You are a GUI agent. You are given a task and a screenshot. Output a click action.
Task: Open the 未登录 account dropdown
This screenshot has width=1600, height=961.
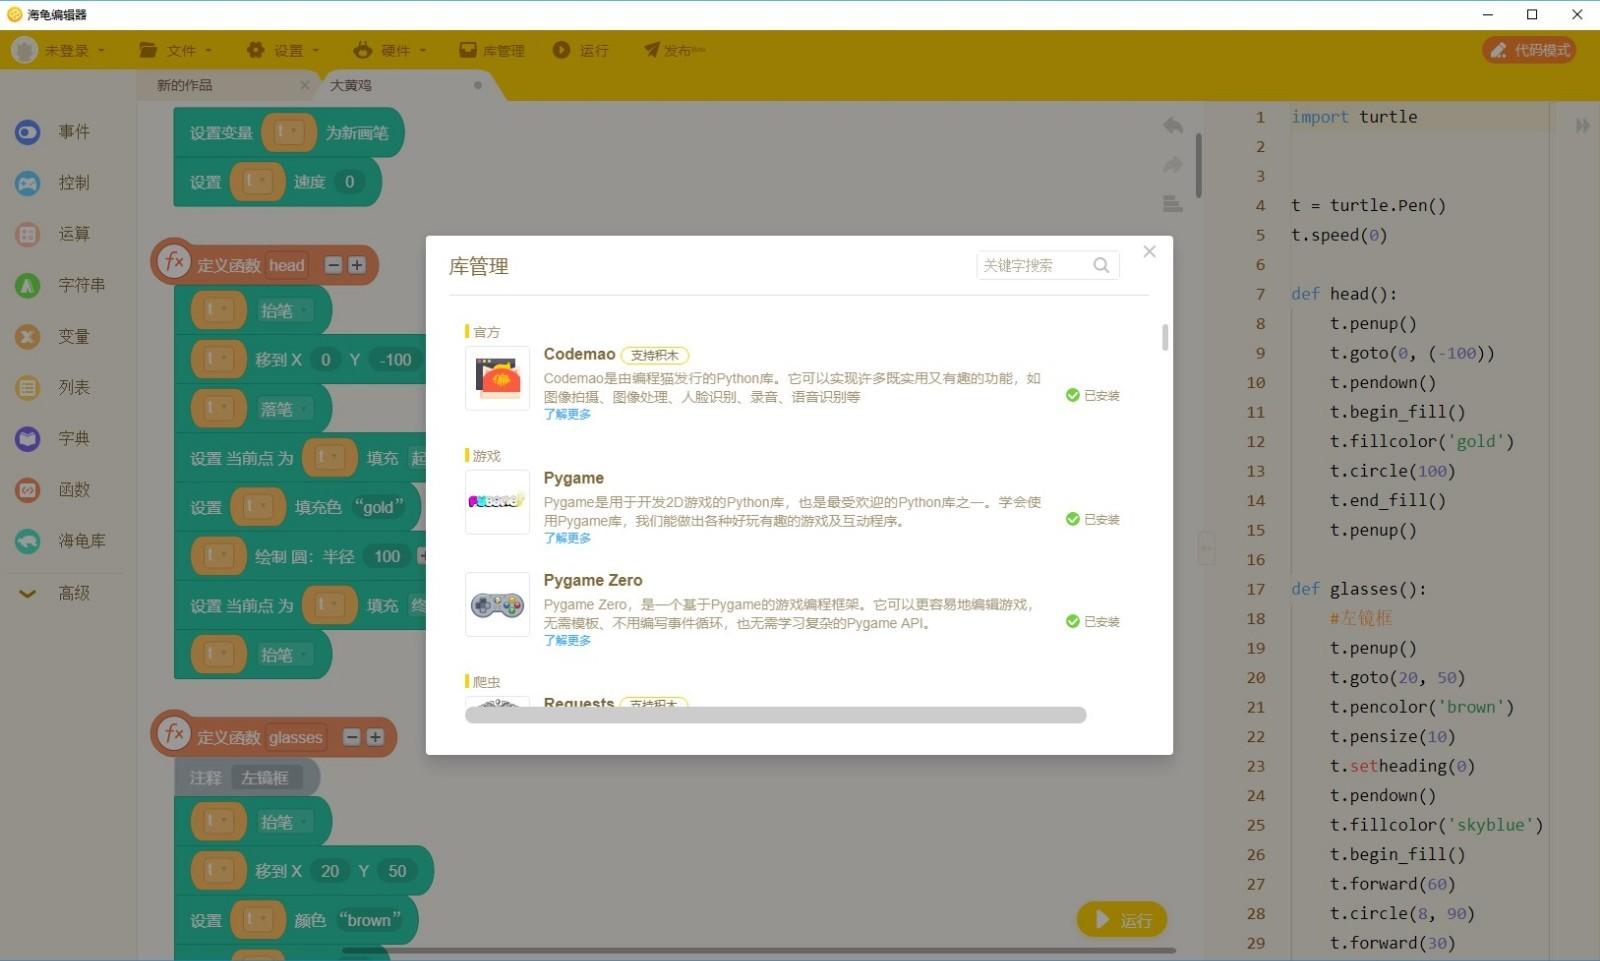click(x=58, y=50)
